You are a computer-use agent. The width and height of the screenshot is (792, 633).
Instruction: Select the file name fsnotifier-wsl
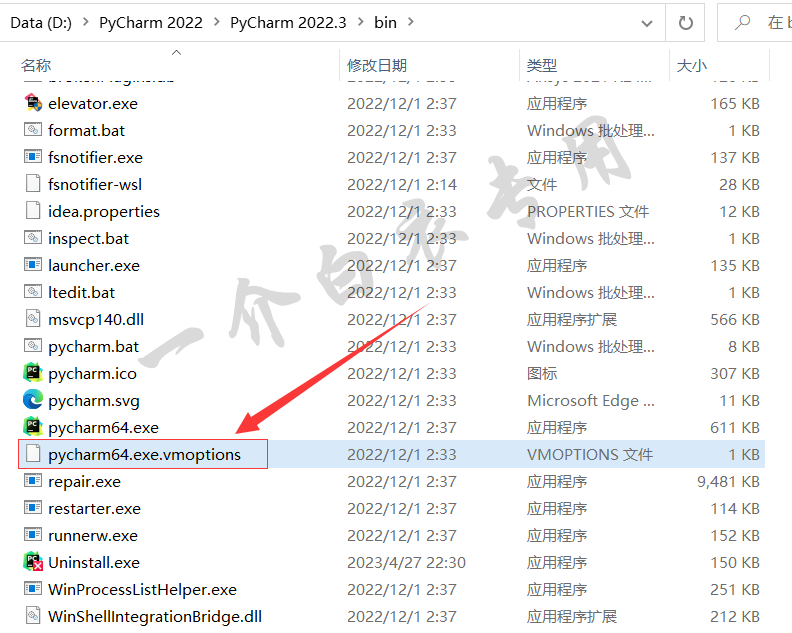tap(95, 184)
